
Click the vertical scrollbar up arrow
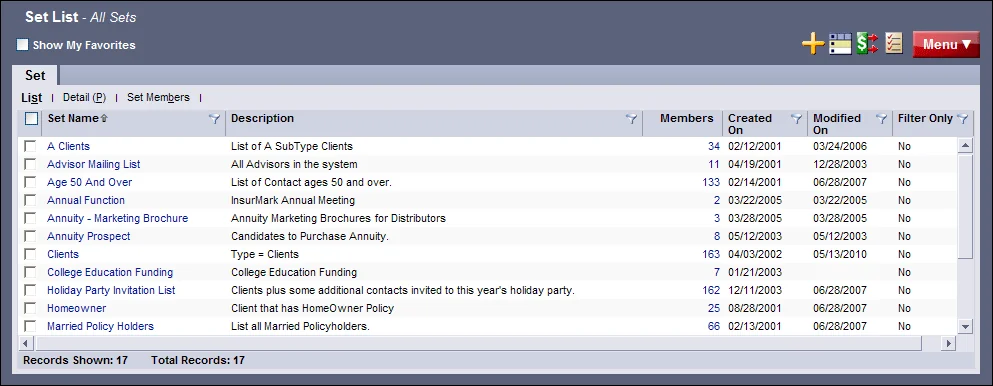point(965,146)
